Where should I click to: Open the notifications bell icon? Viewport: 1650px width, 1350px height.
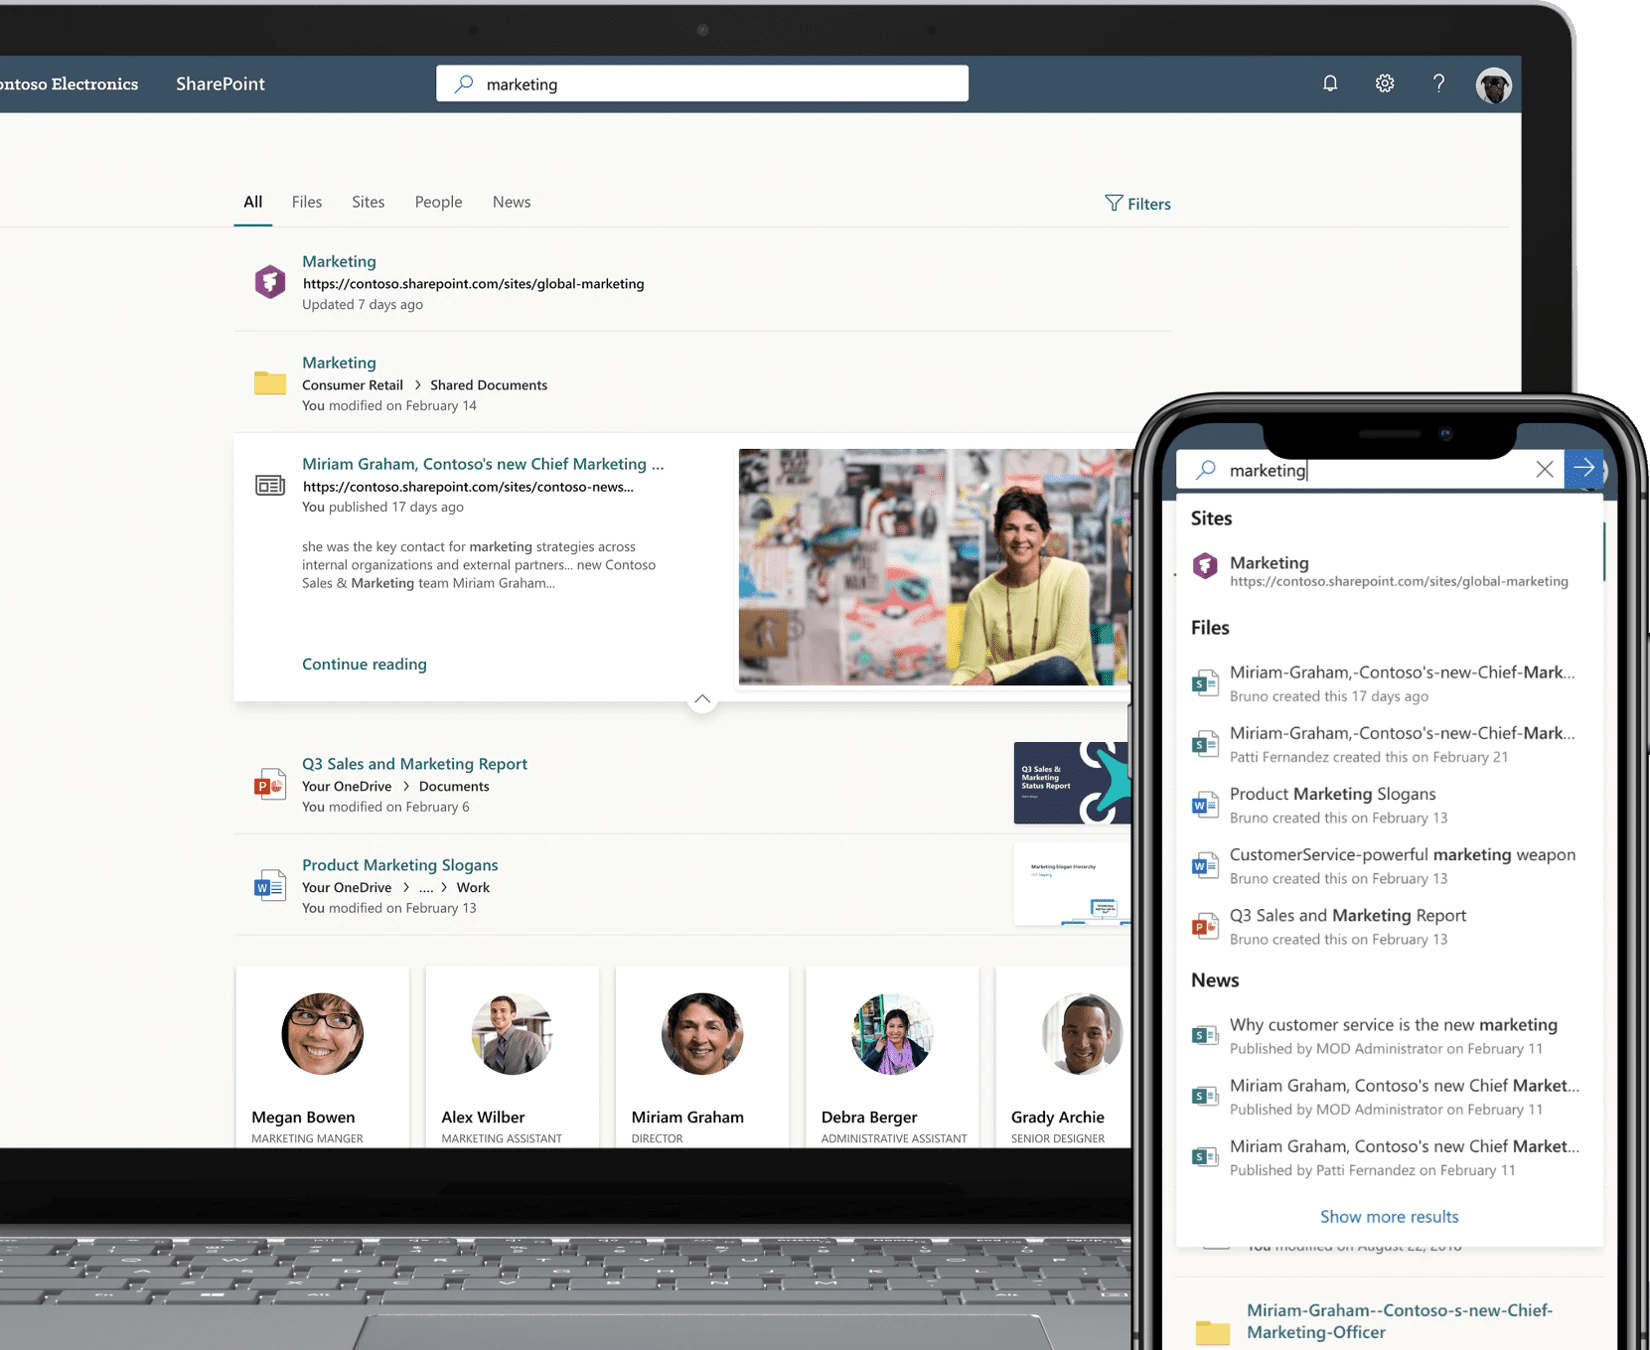[x=1330, y=84]
